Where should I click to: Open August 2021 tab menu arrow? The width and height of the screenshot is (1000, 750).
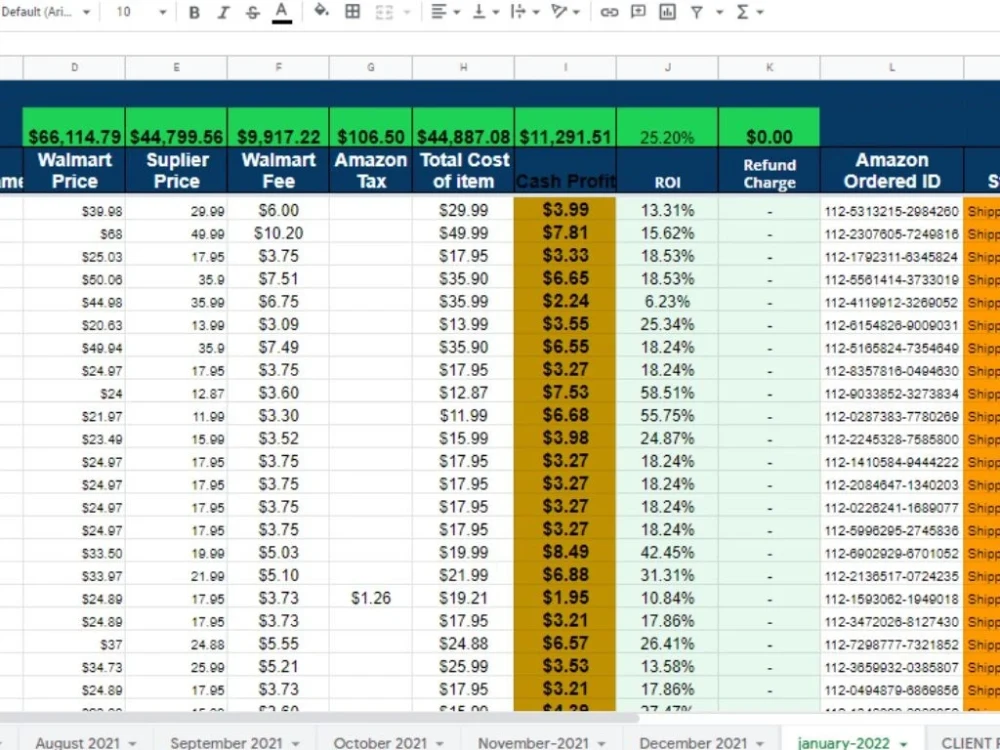coord(132,744)
